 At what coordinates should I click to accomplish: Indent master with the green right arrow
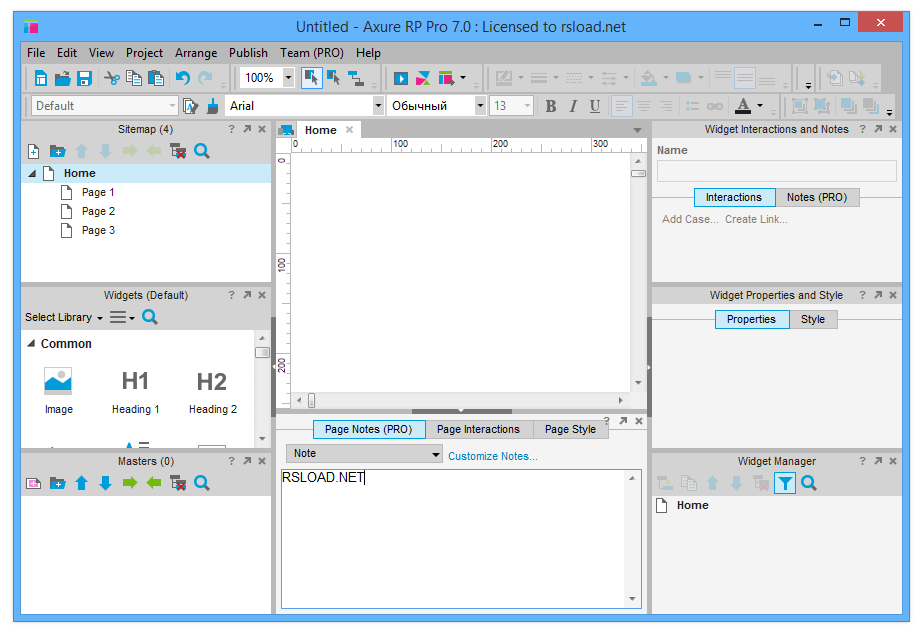[x=130, y=483]
